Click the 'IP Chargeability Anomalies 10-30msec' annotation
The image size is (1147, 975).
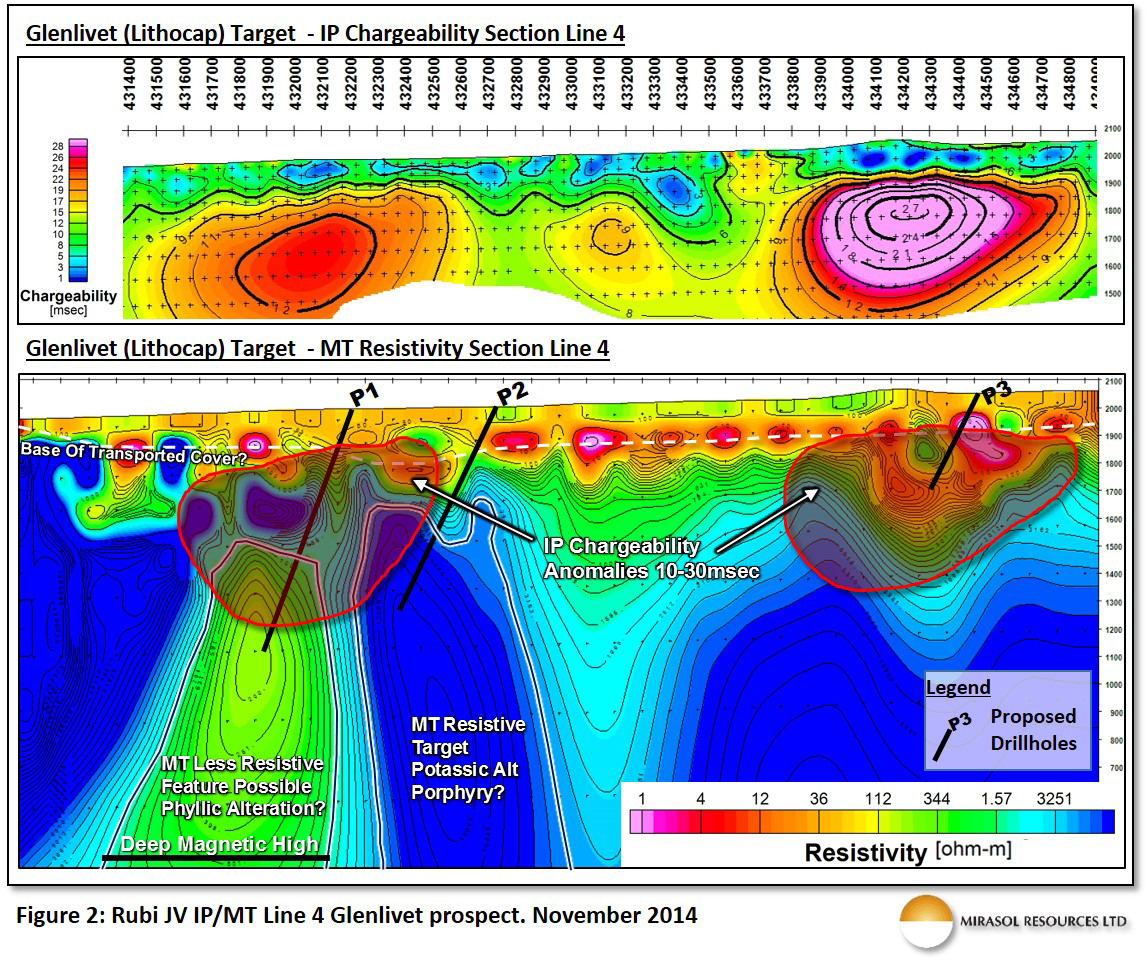[651, 558]
